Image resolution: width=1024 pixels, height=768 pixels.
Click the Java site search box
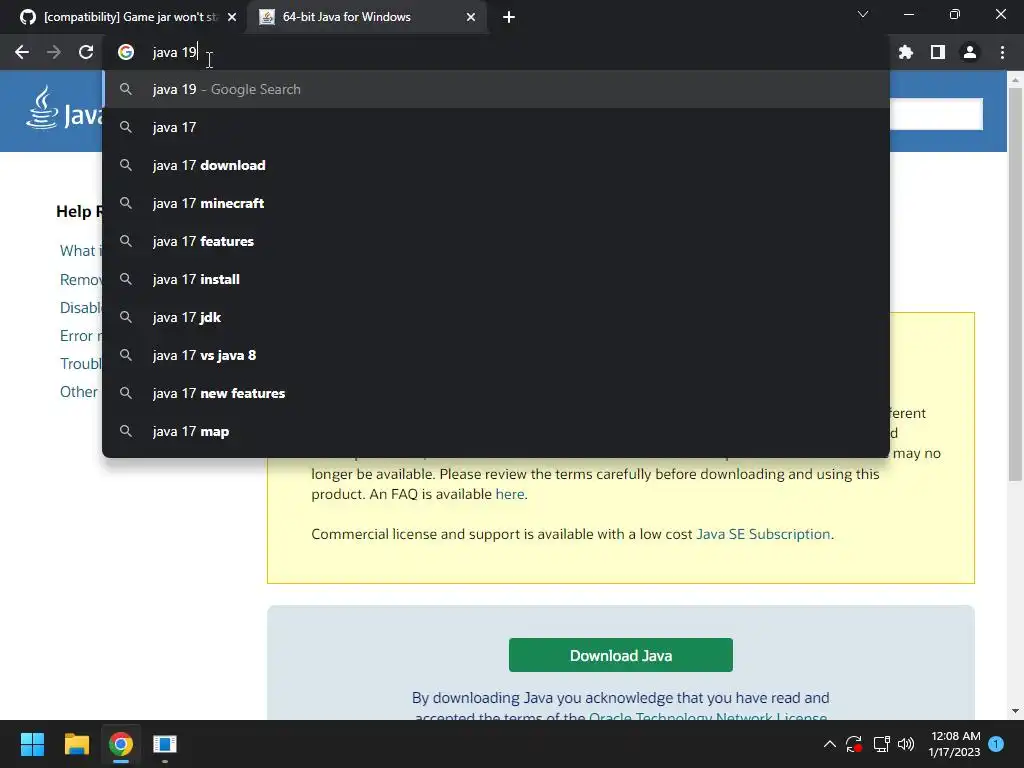(x=936, y=114)
